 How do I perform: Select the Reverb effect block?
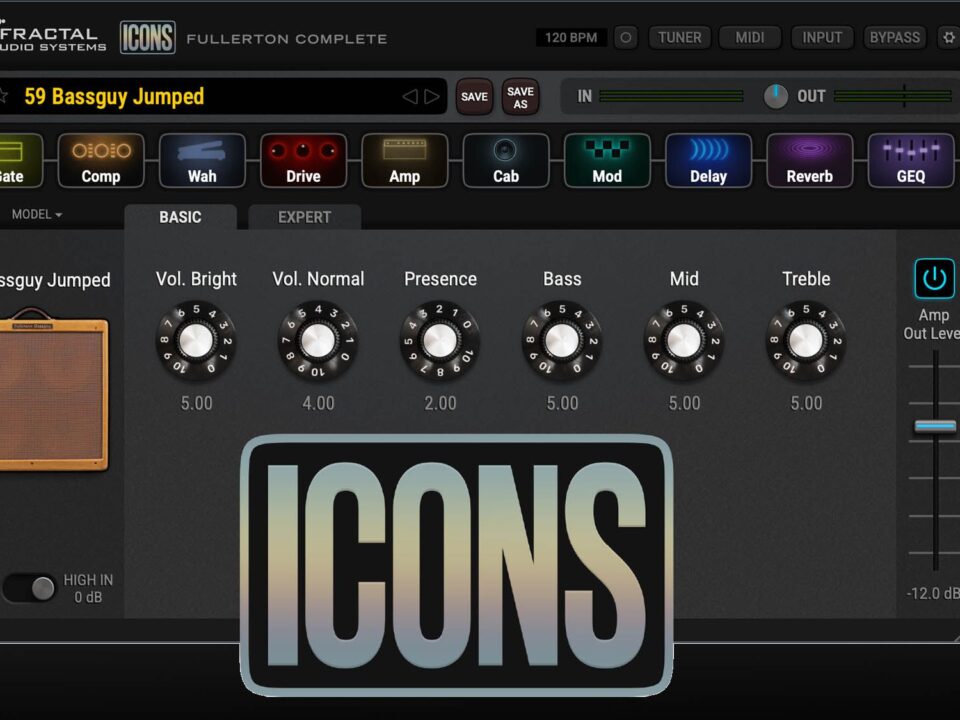(809, 160)
